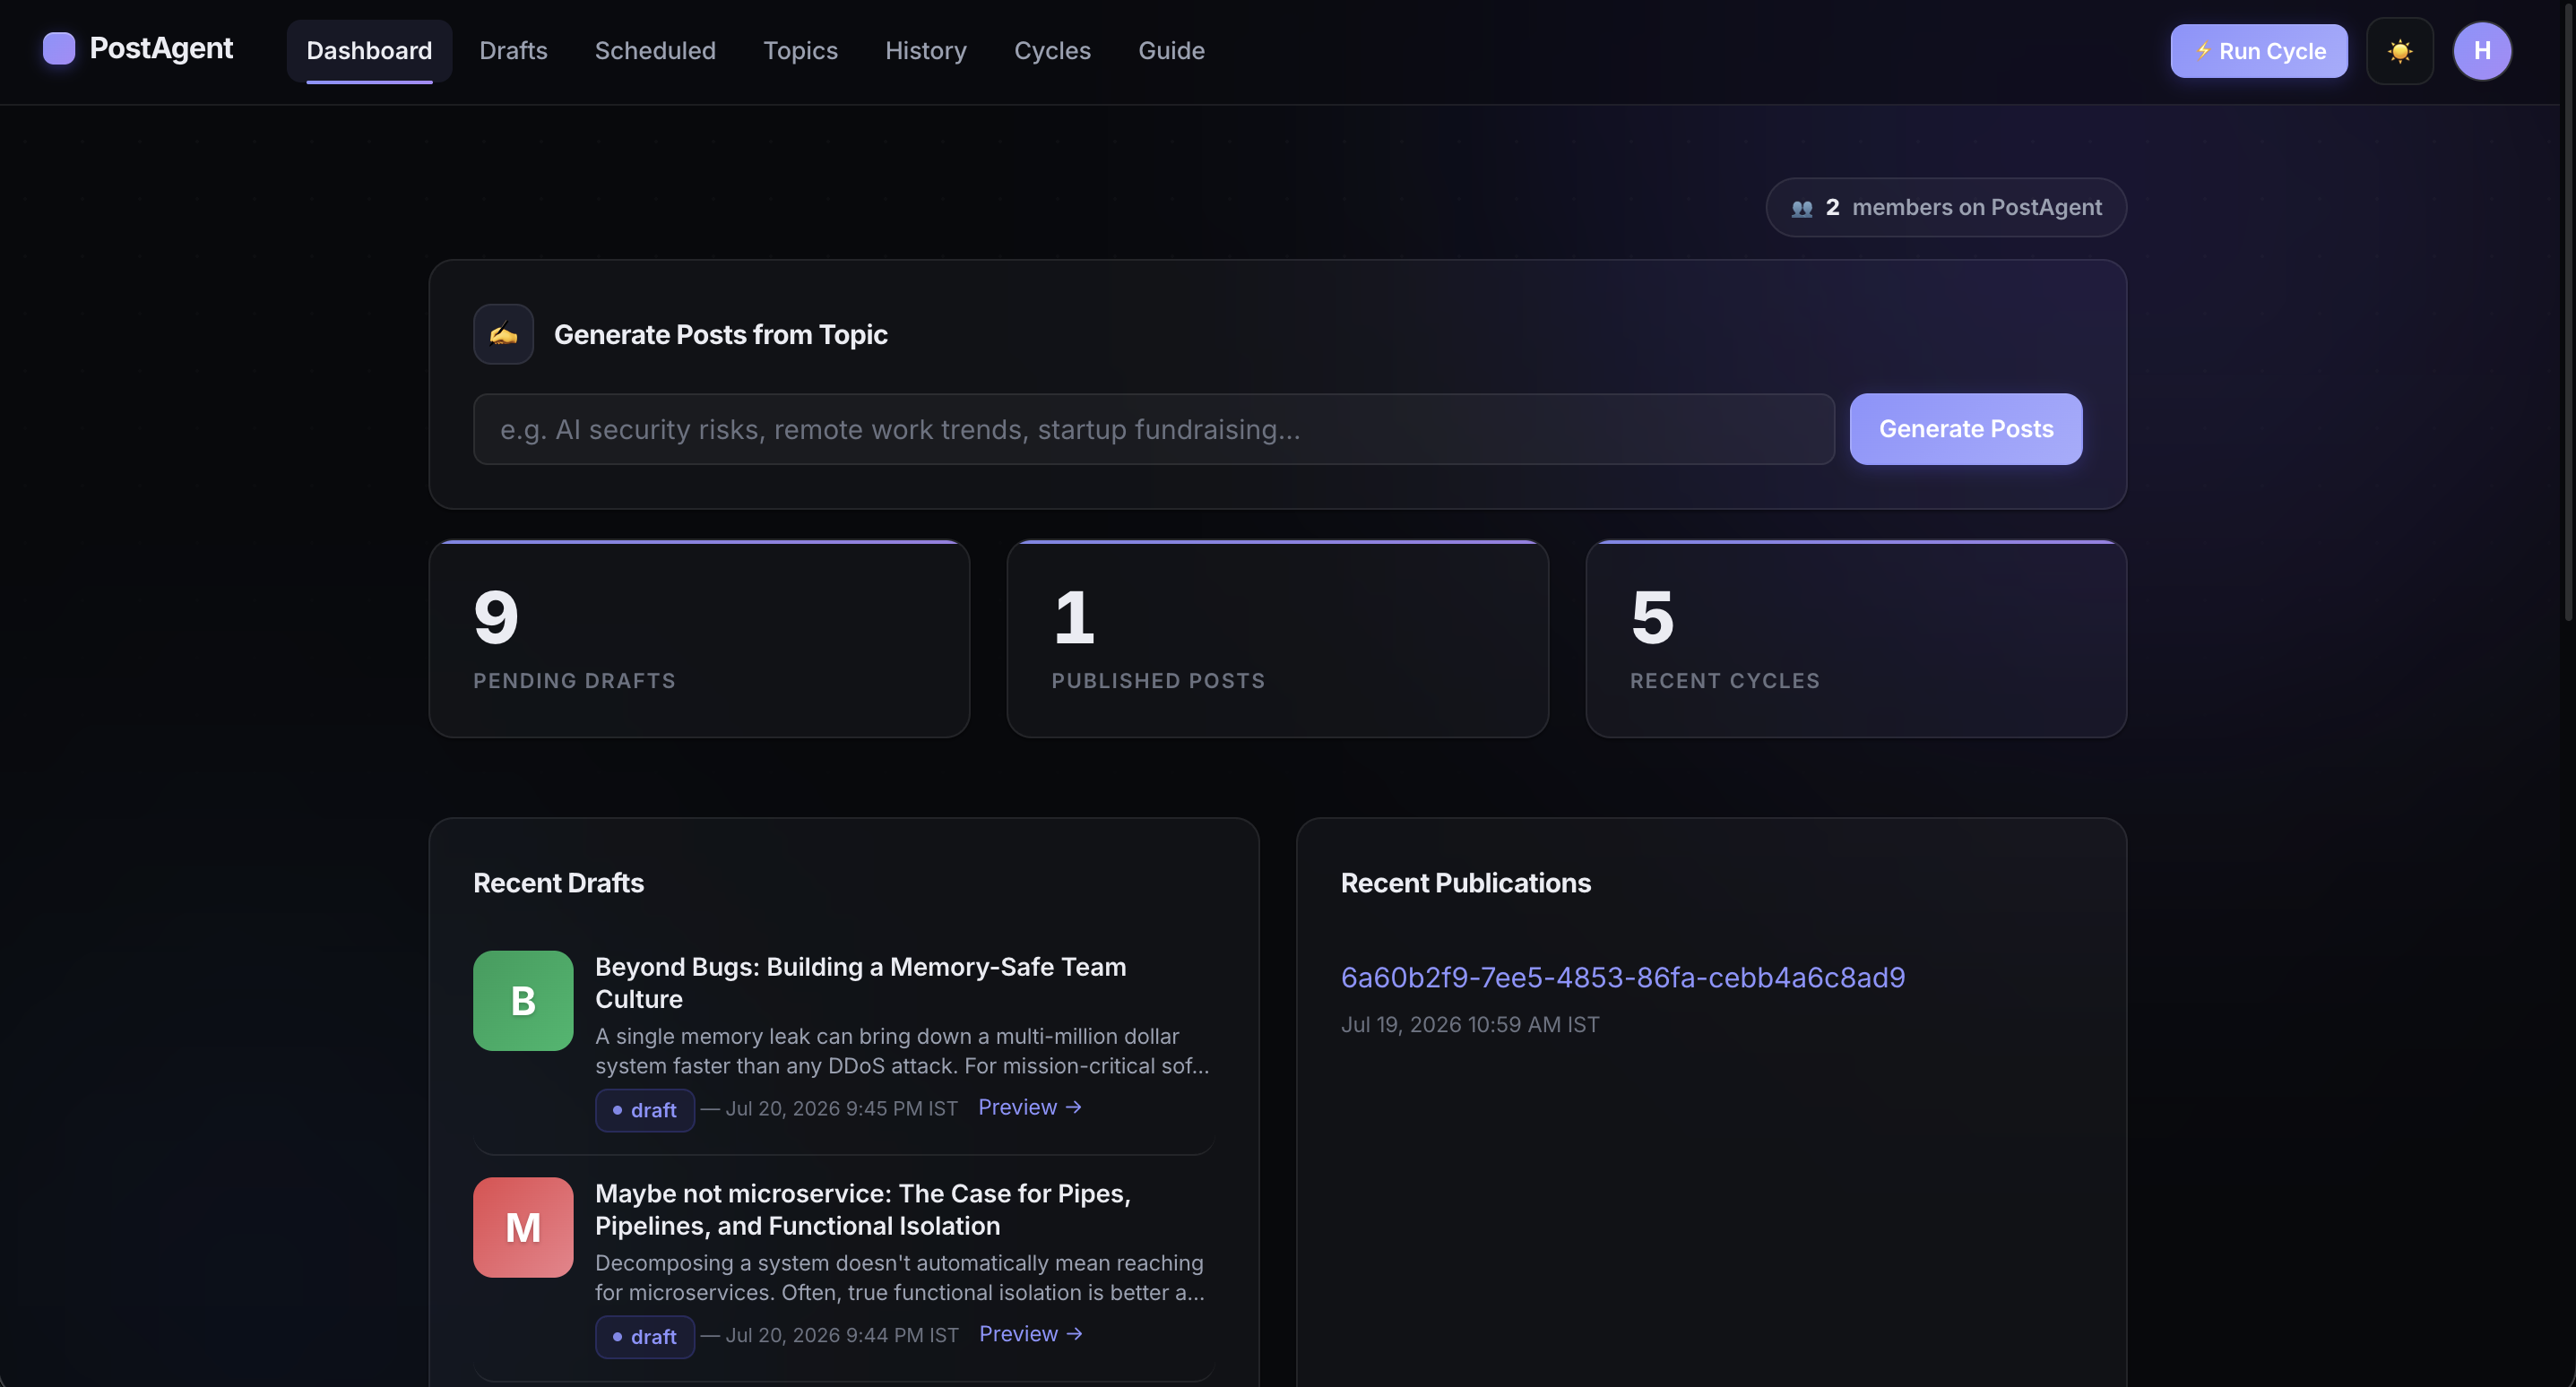Screen dimensions: 2576x1387
Task: Click the members people icon
Action: coord(1802,208)
